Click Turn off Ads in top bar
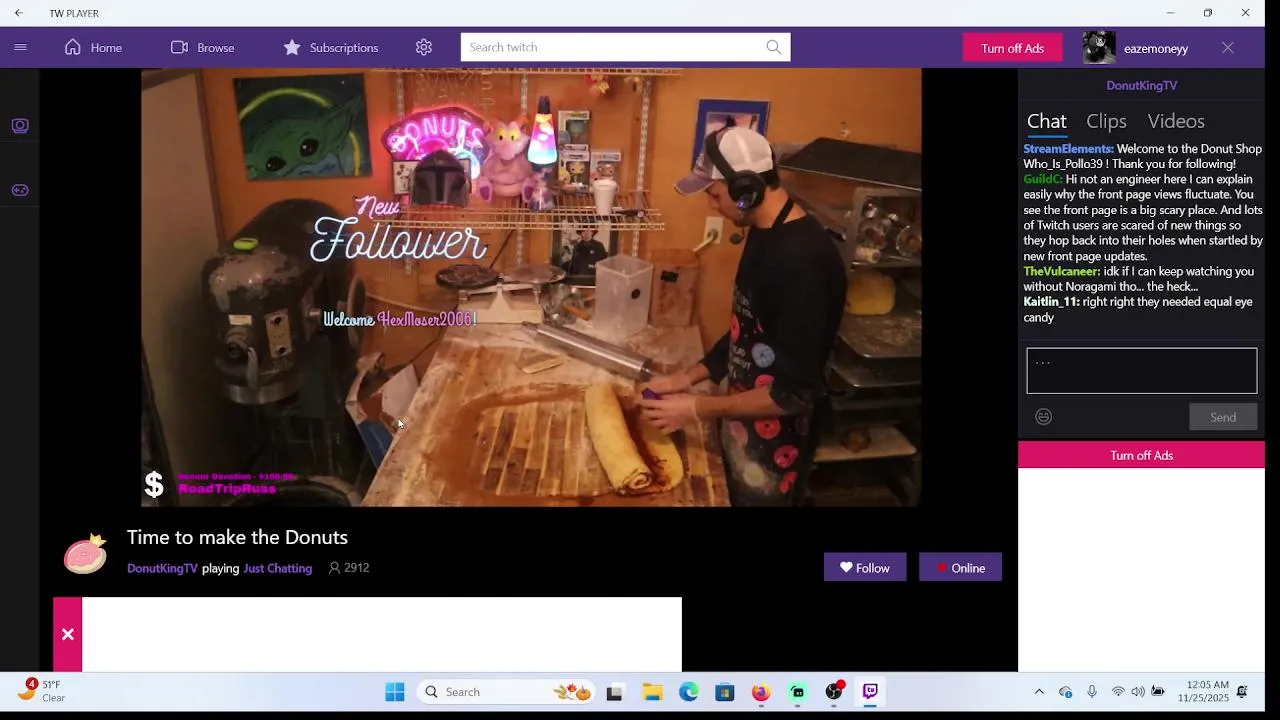This screenshot has width=1280, height=720. click(1012, 48)
